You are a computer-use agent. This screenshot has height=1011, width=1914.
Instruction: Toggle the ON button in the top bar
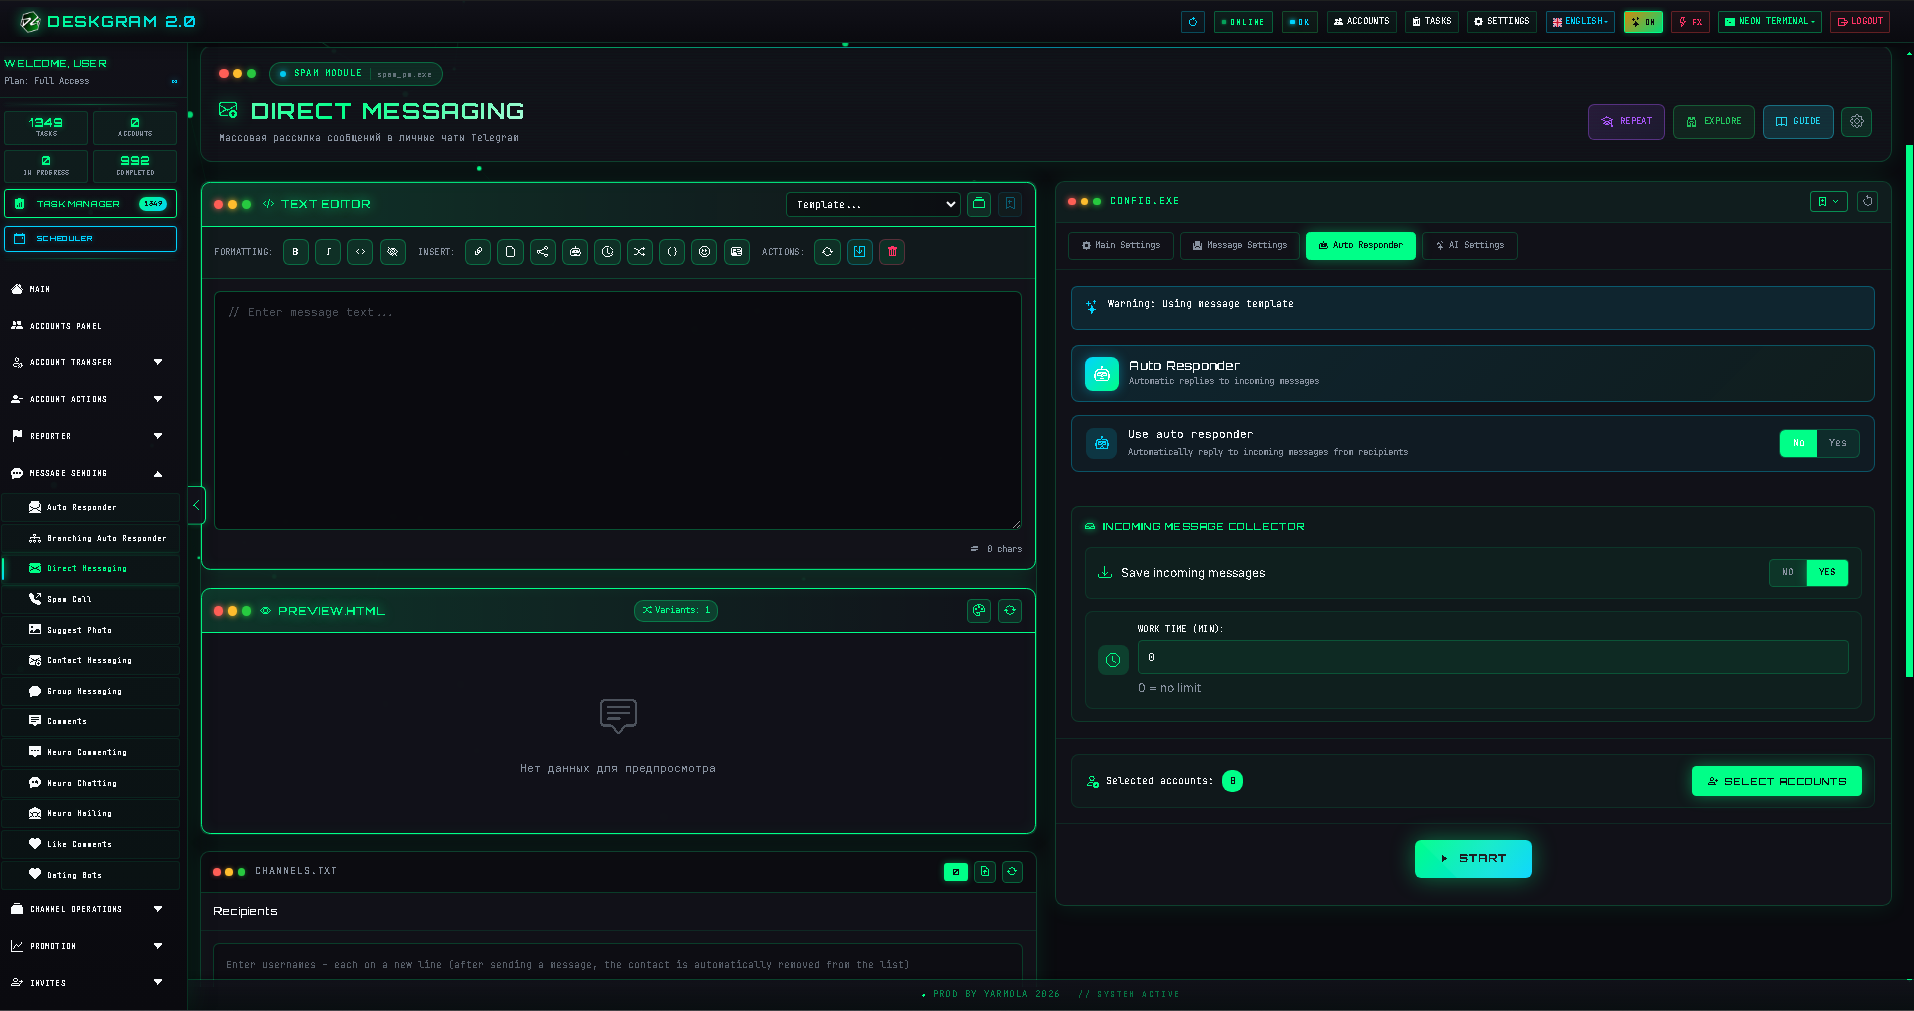pos(1643,22)
